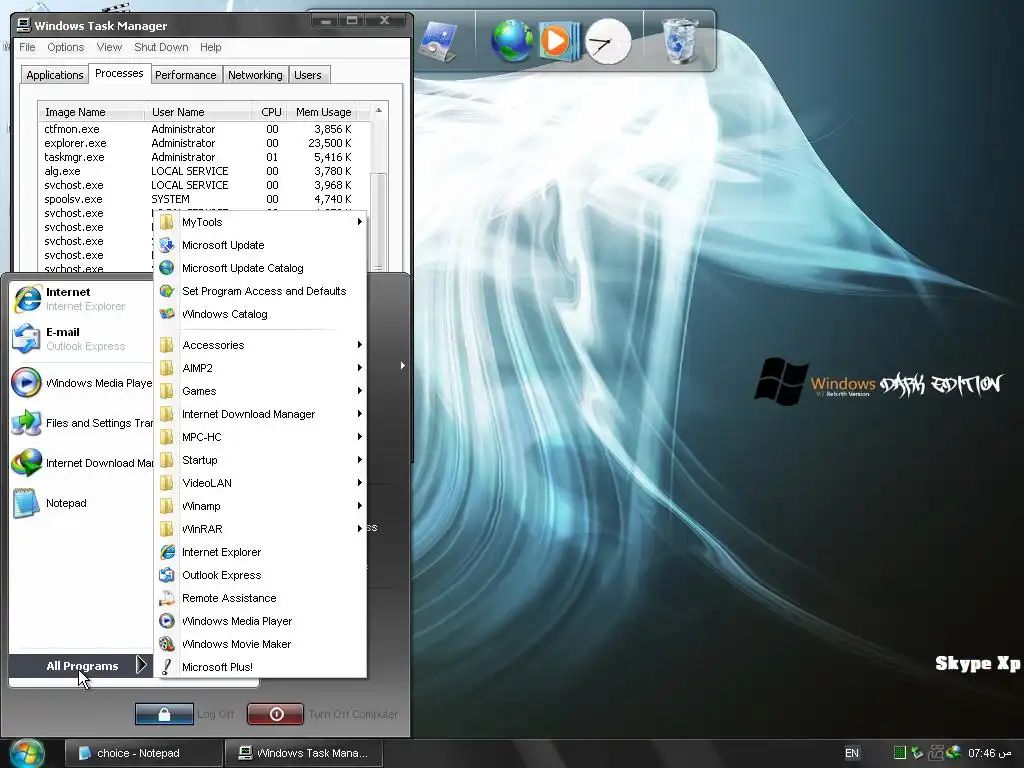Click the globe icon in the top dock

pos(512,40)
